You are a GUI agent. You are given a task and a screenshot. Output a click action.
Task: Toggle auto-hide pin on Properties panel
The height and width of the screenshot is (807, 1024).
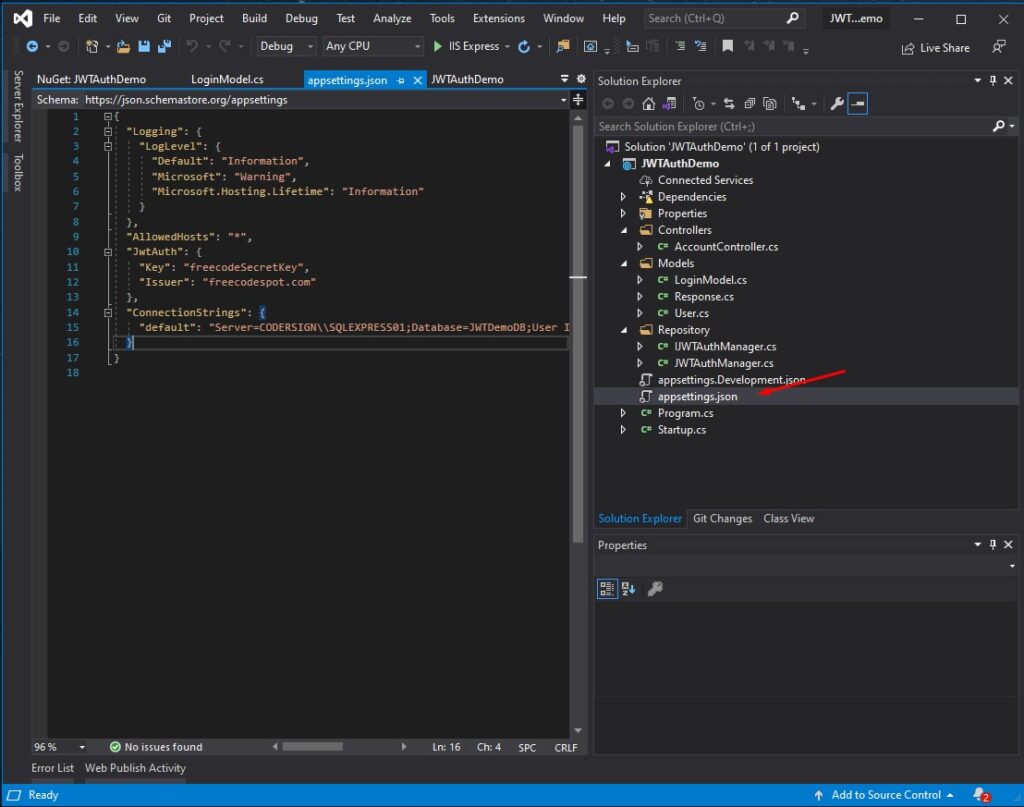coord(993,545)
